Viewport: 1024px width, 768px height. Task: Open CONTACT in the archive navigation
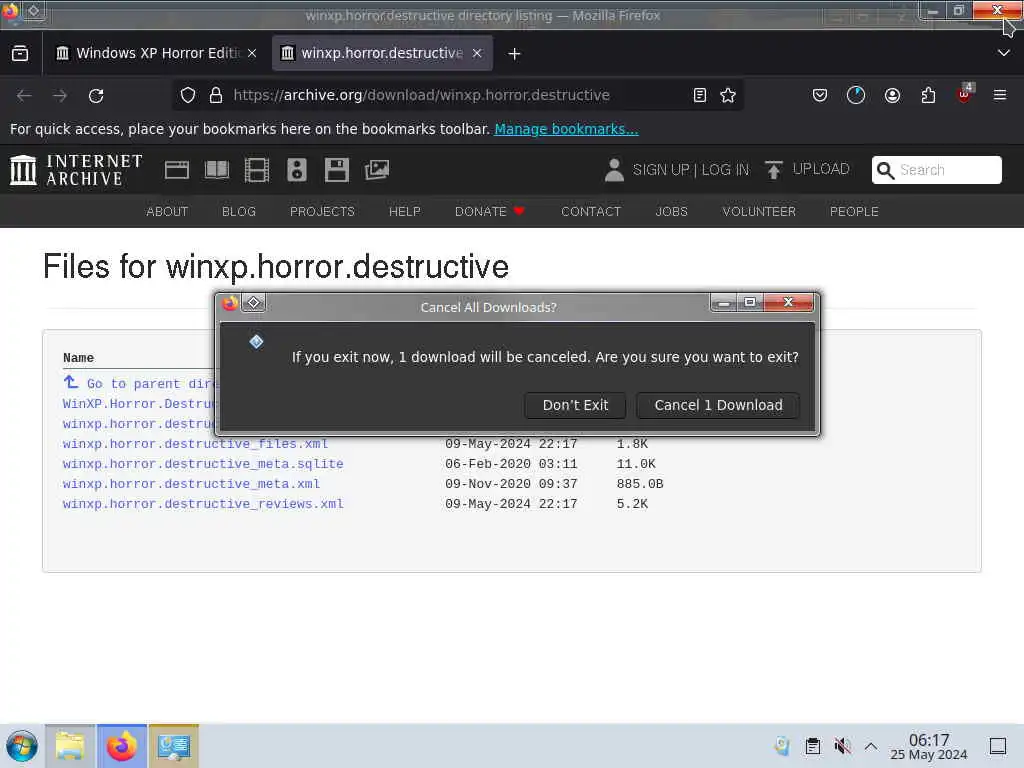point(590,212)
